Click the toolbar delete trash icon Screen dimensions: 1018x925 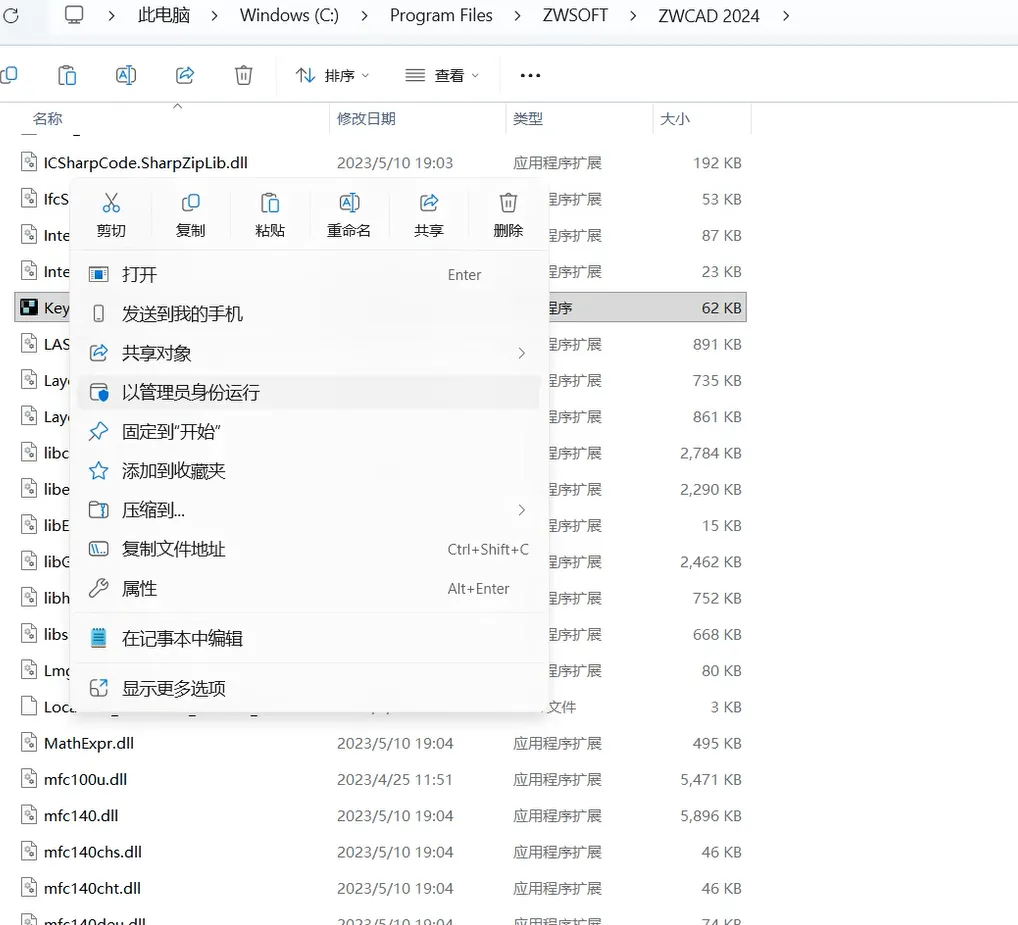[243, 75]
